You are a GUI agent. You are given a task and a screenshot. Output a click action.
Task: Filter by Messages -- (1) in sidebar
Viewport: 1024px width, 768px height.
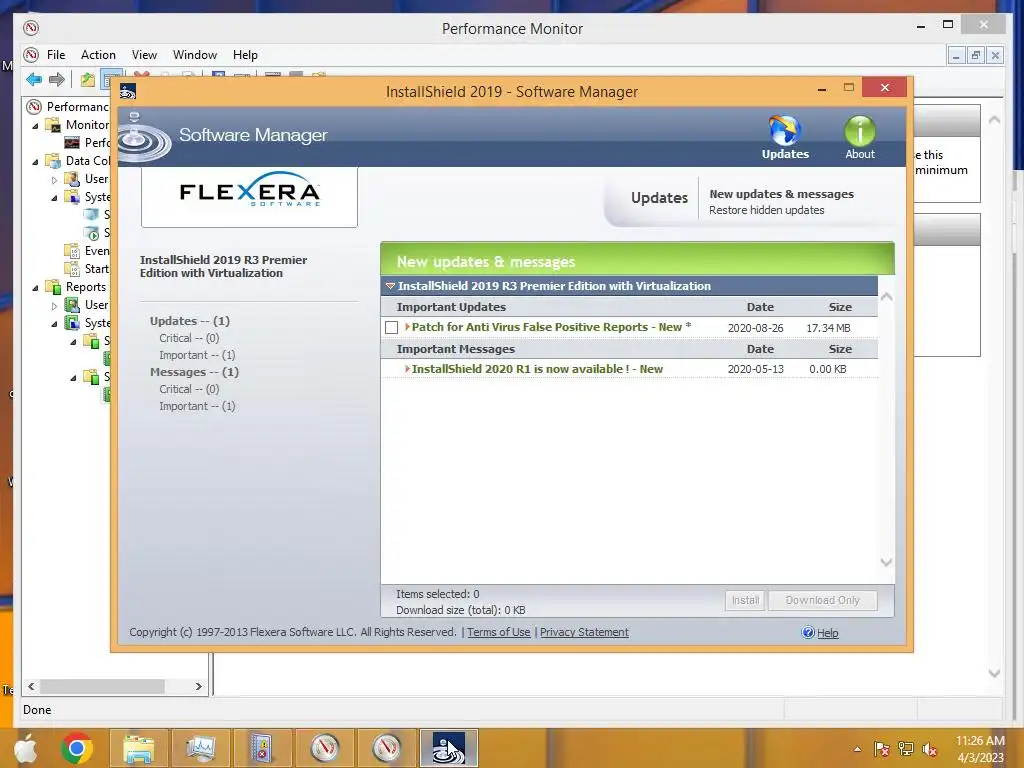[194, 372]
